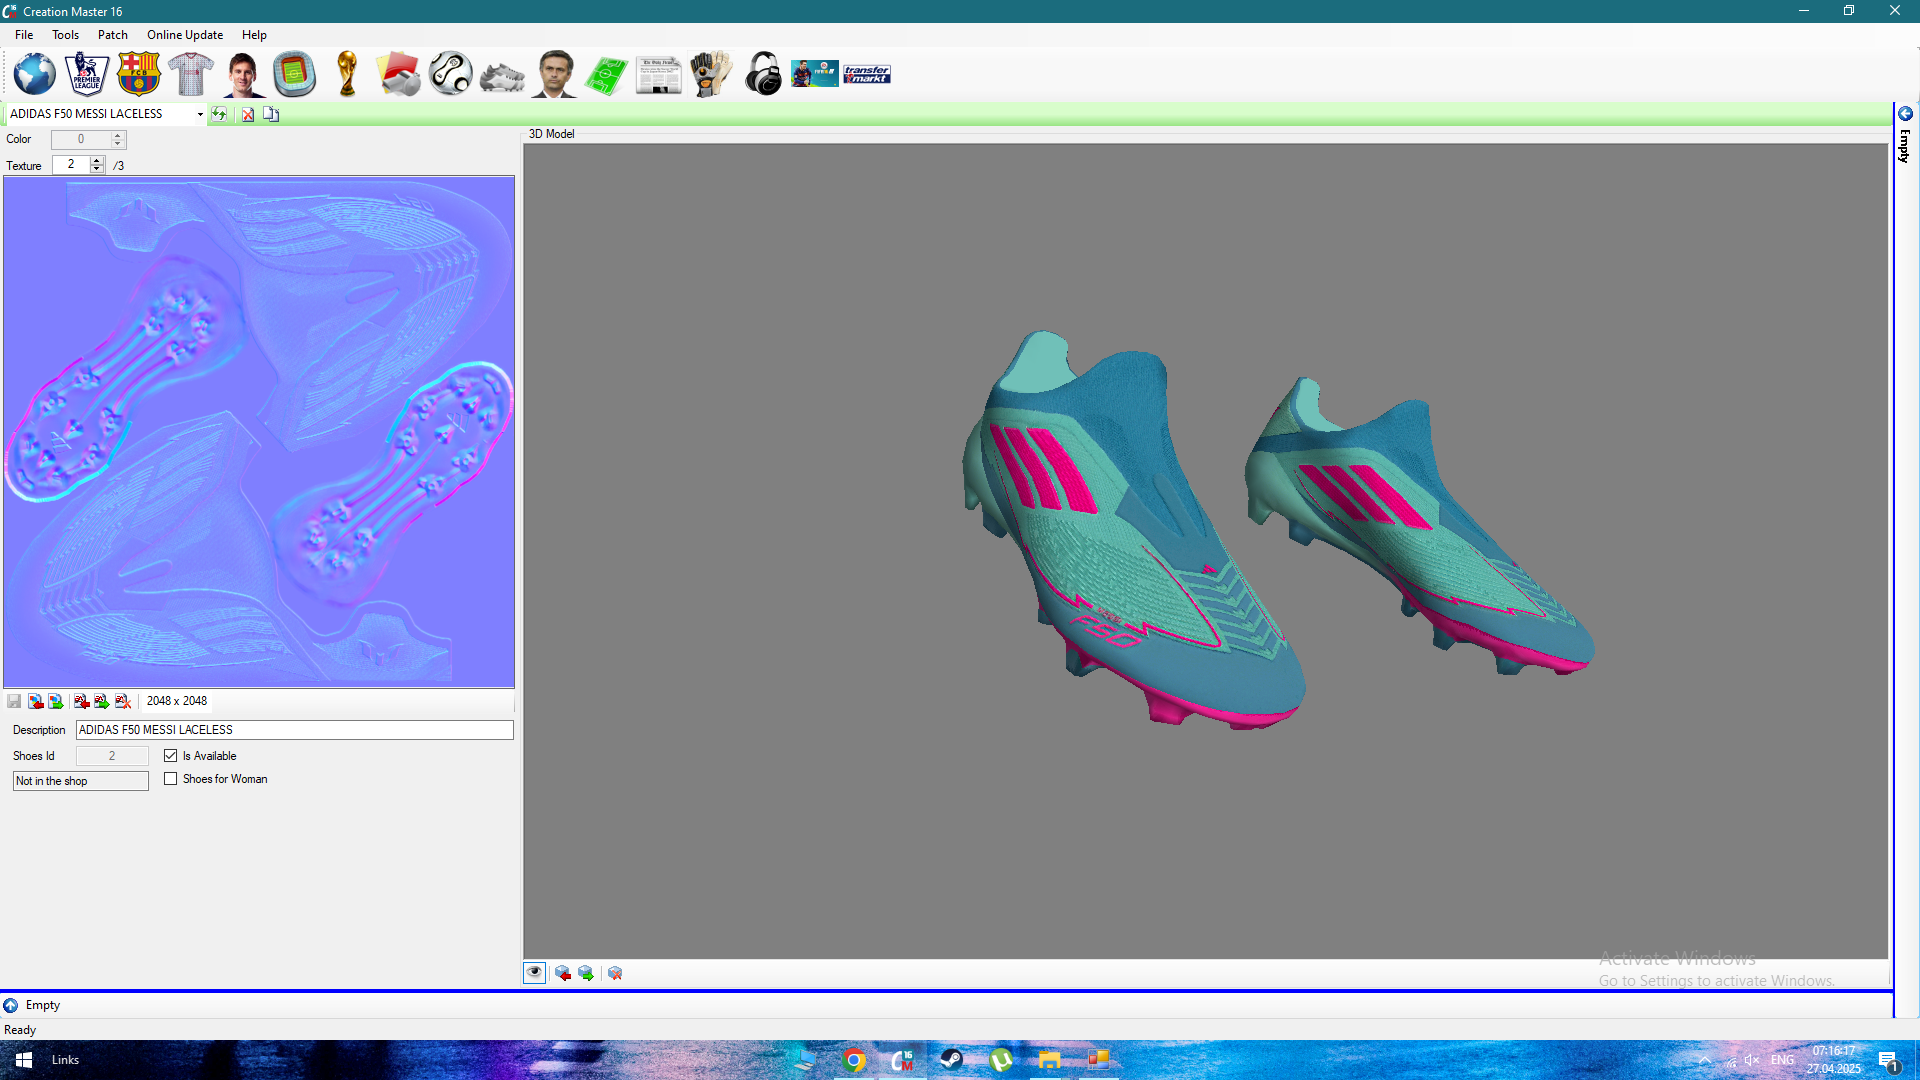The width and height of the screenshot is (1920, 1080).
Task: Open the Not in the shop combo box
Action: click(x=81, y=781)
